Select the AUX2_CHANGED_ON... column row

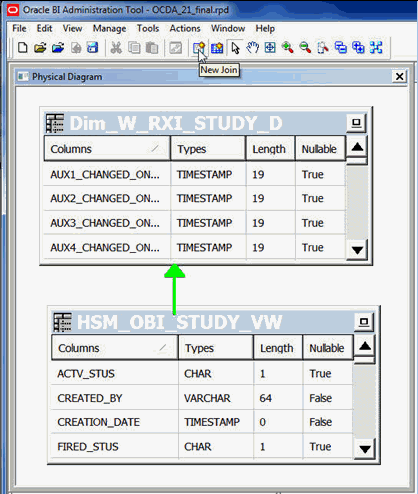tap(195, 199)
